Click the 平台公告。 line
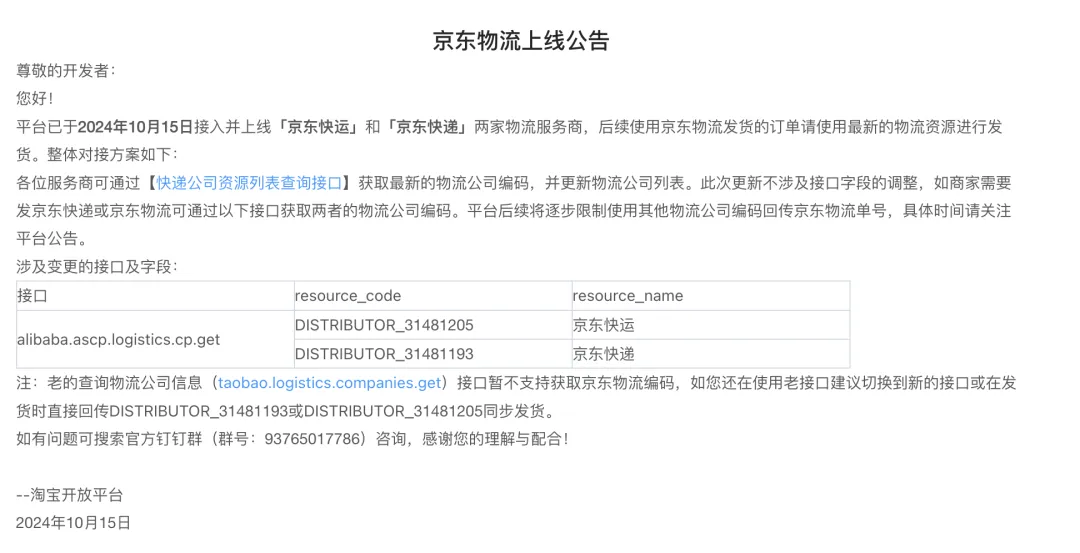 [52, 238]
